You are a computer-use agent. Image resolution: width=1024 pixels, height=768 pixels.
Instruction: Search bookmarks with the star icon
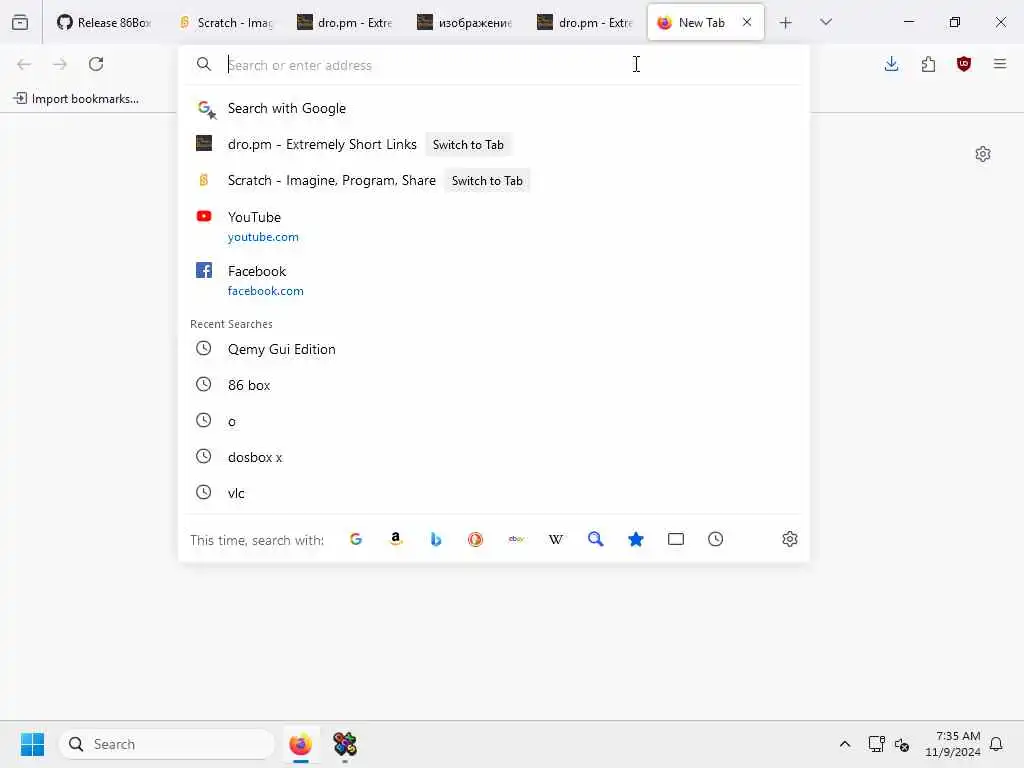click(x=635, y=539)
